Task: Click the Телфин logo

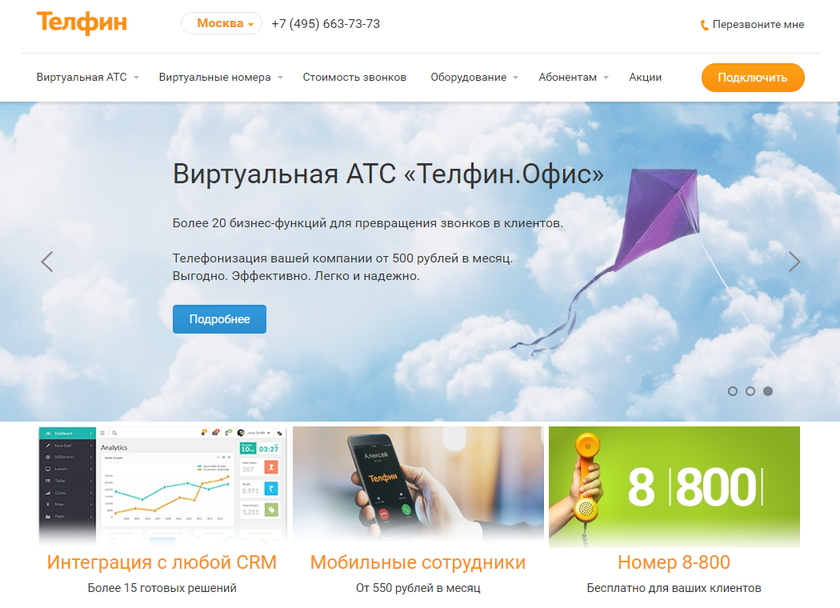Action: click(x=82, y=22)
